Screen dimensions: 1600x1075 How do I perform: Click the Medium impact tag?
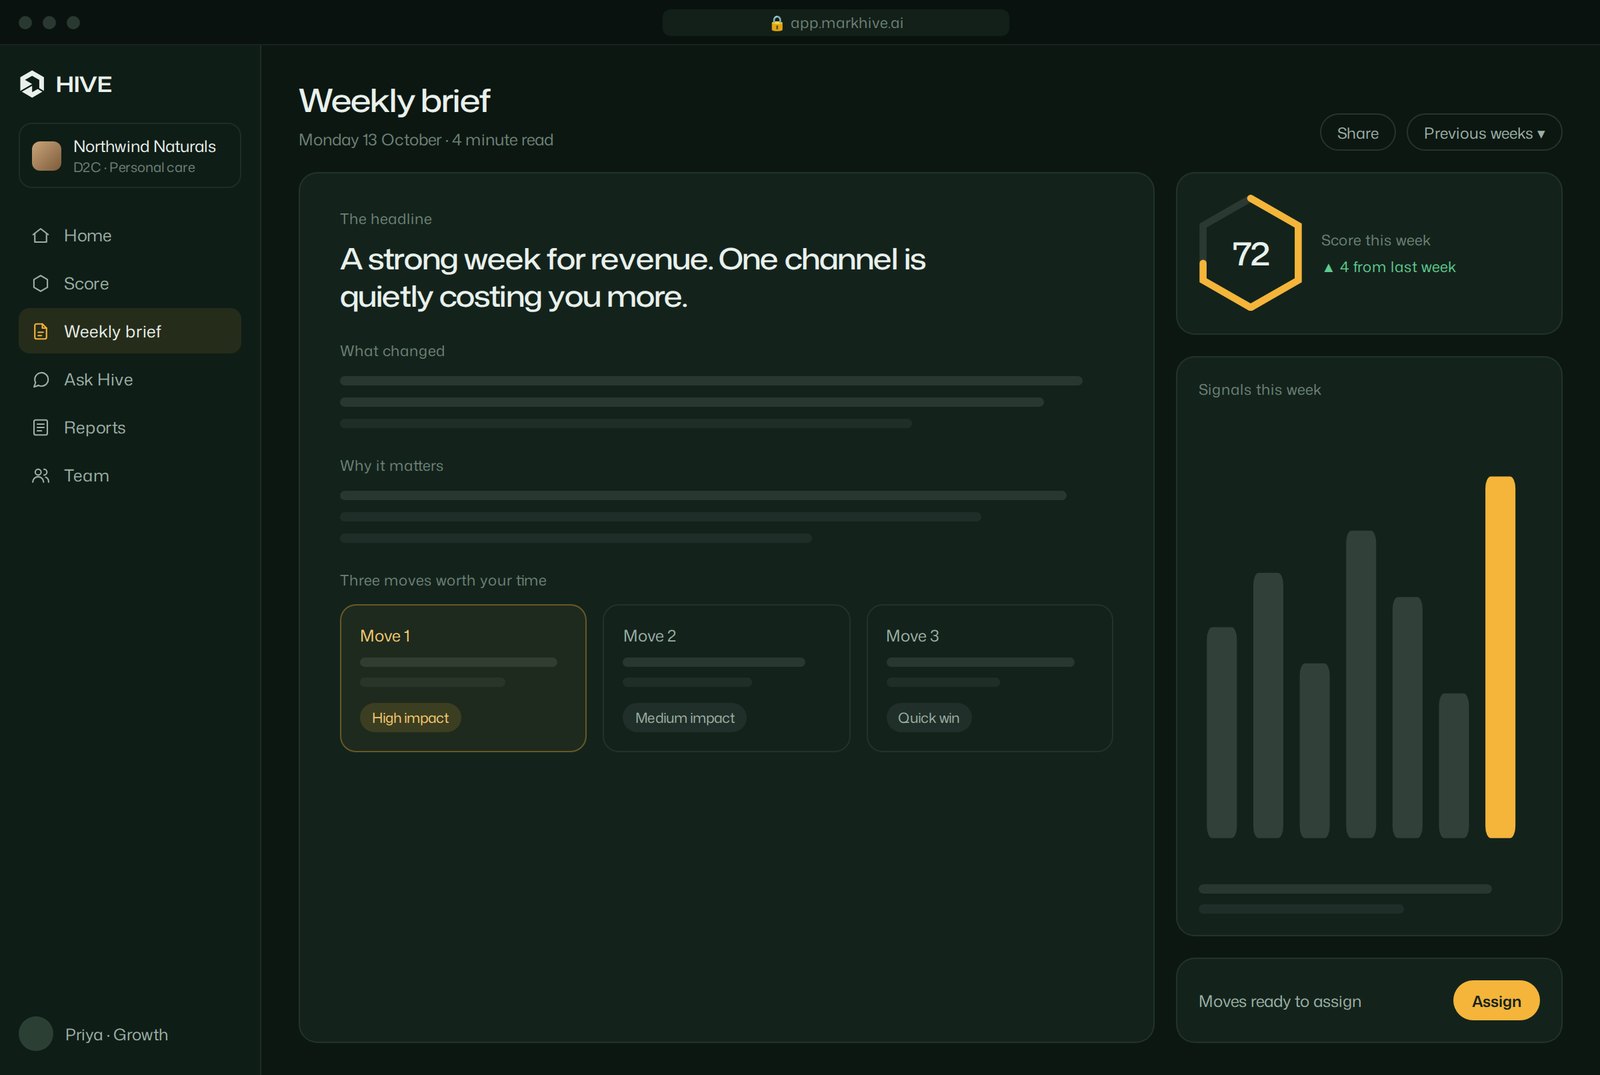(x=685, y=718)
